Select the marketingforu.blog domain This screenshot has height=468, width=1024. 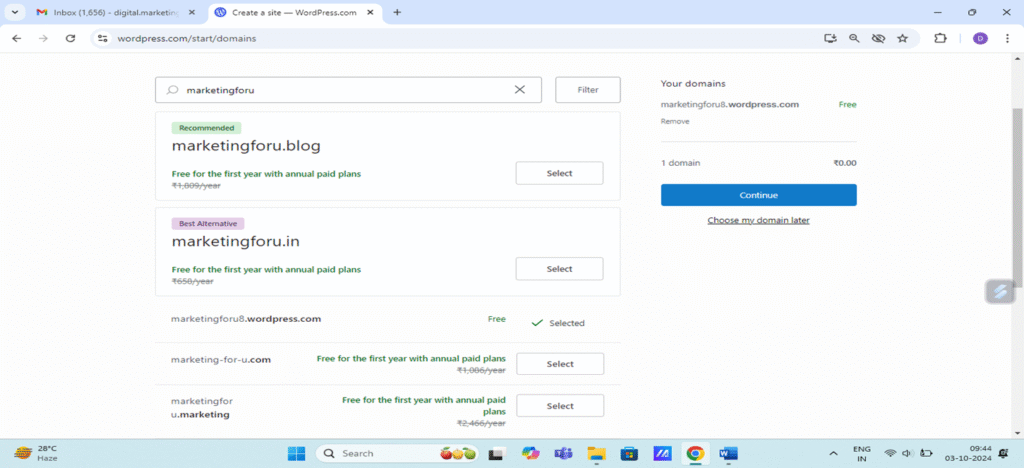[559, 173]
